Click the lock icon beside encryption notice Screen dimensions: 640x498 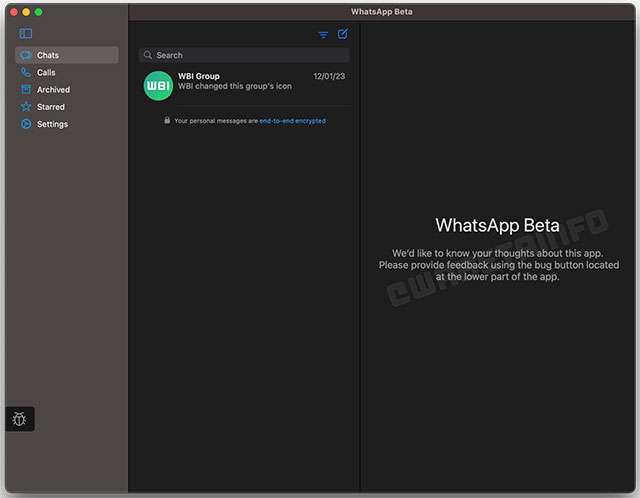(x=167, y=120)
